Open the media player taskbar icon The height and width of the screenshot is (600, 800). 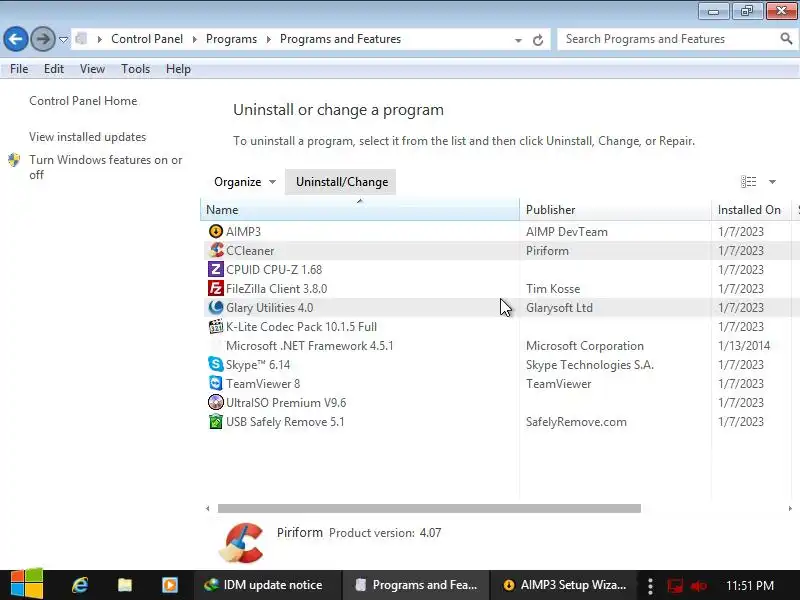(170, 585)
